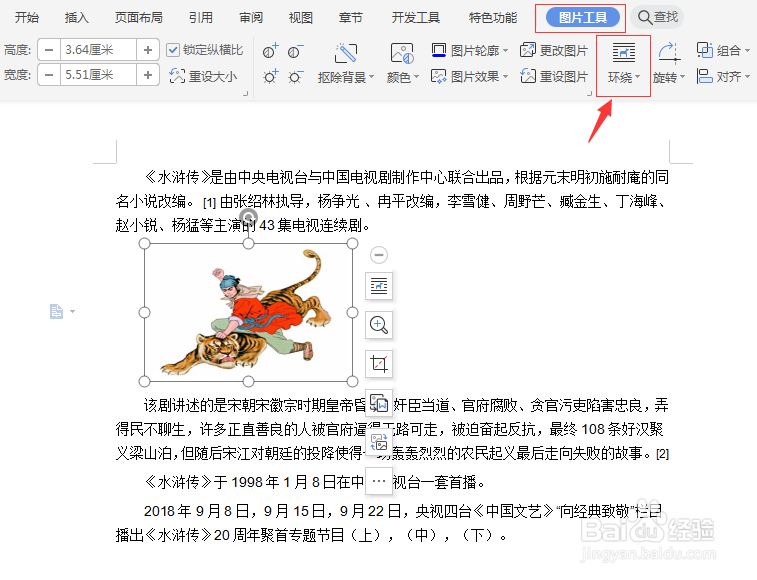Click the height field showing 3.64厘米

pos(98,50)
